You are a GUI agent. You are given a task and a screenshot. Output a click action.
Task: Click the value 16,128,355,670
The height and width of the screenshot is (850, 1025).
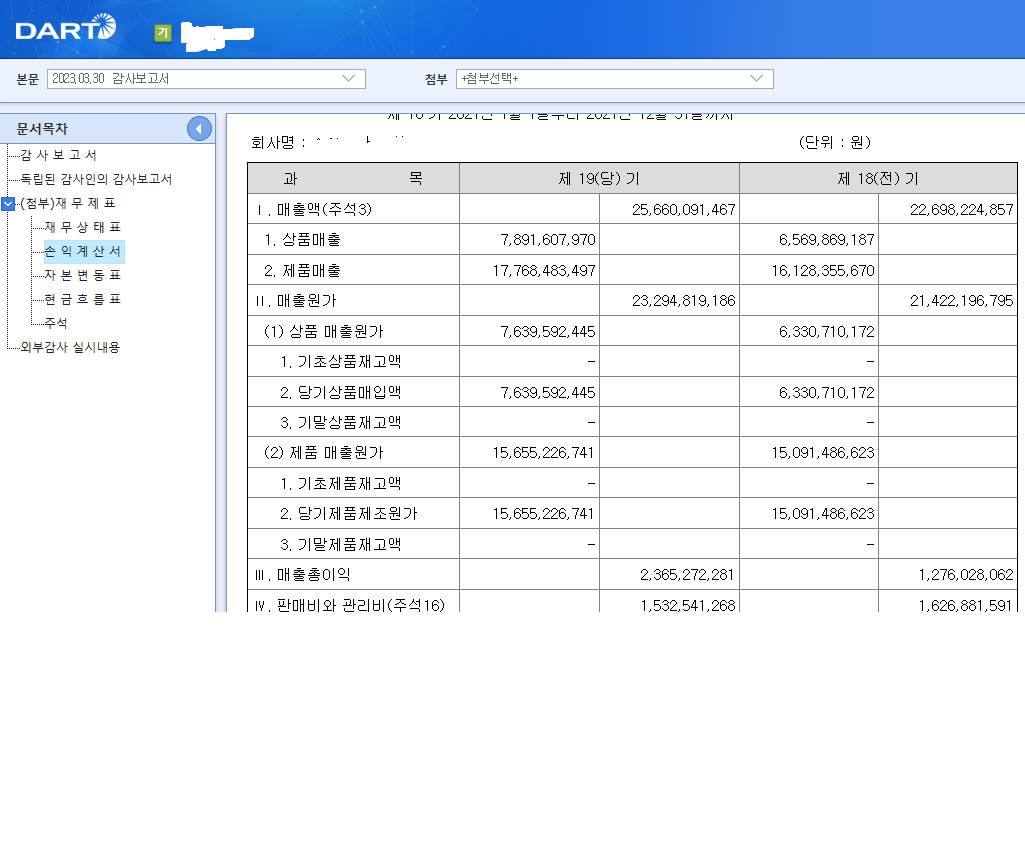[823, 271]
